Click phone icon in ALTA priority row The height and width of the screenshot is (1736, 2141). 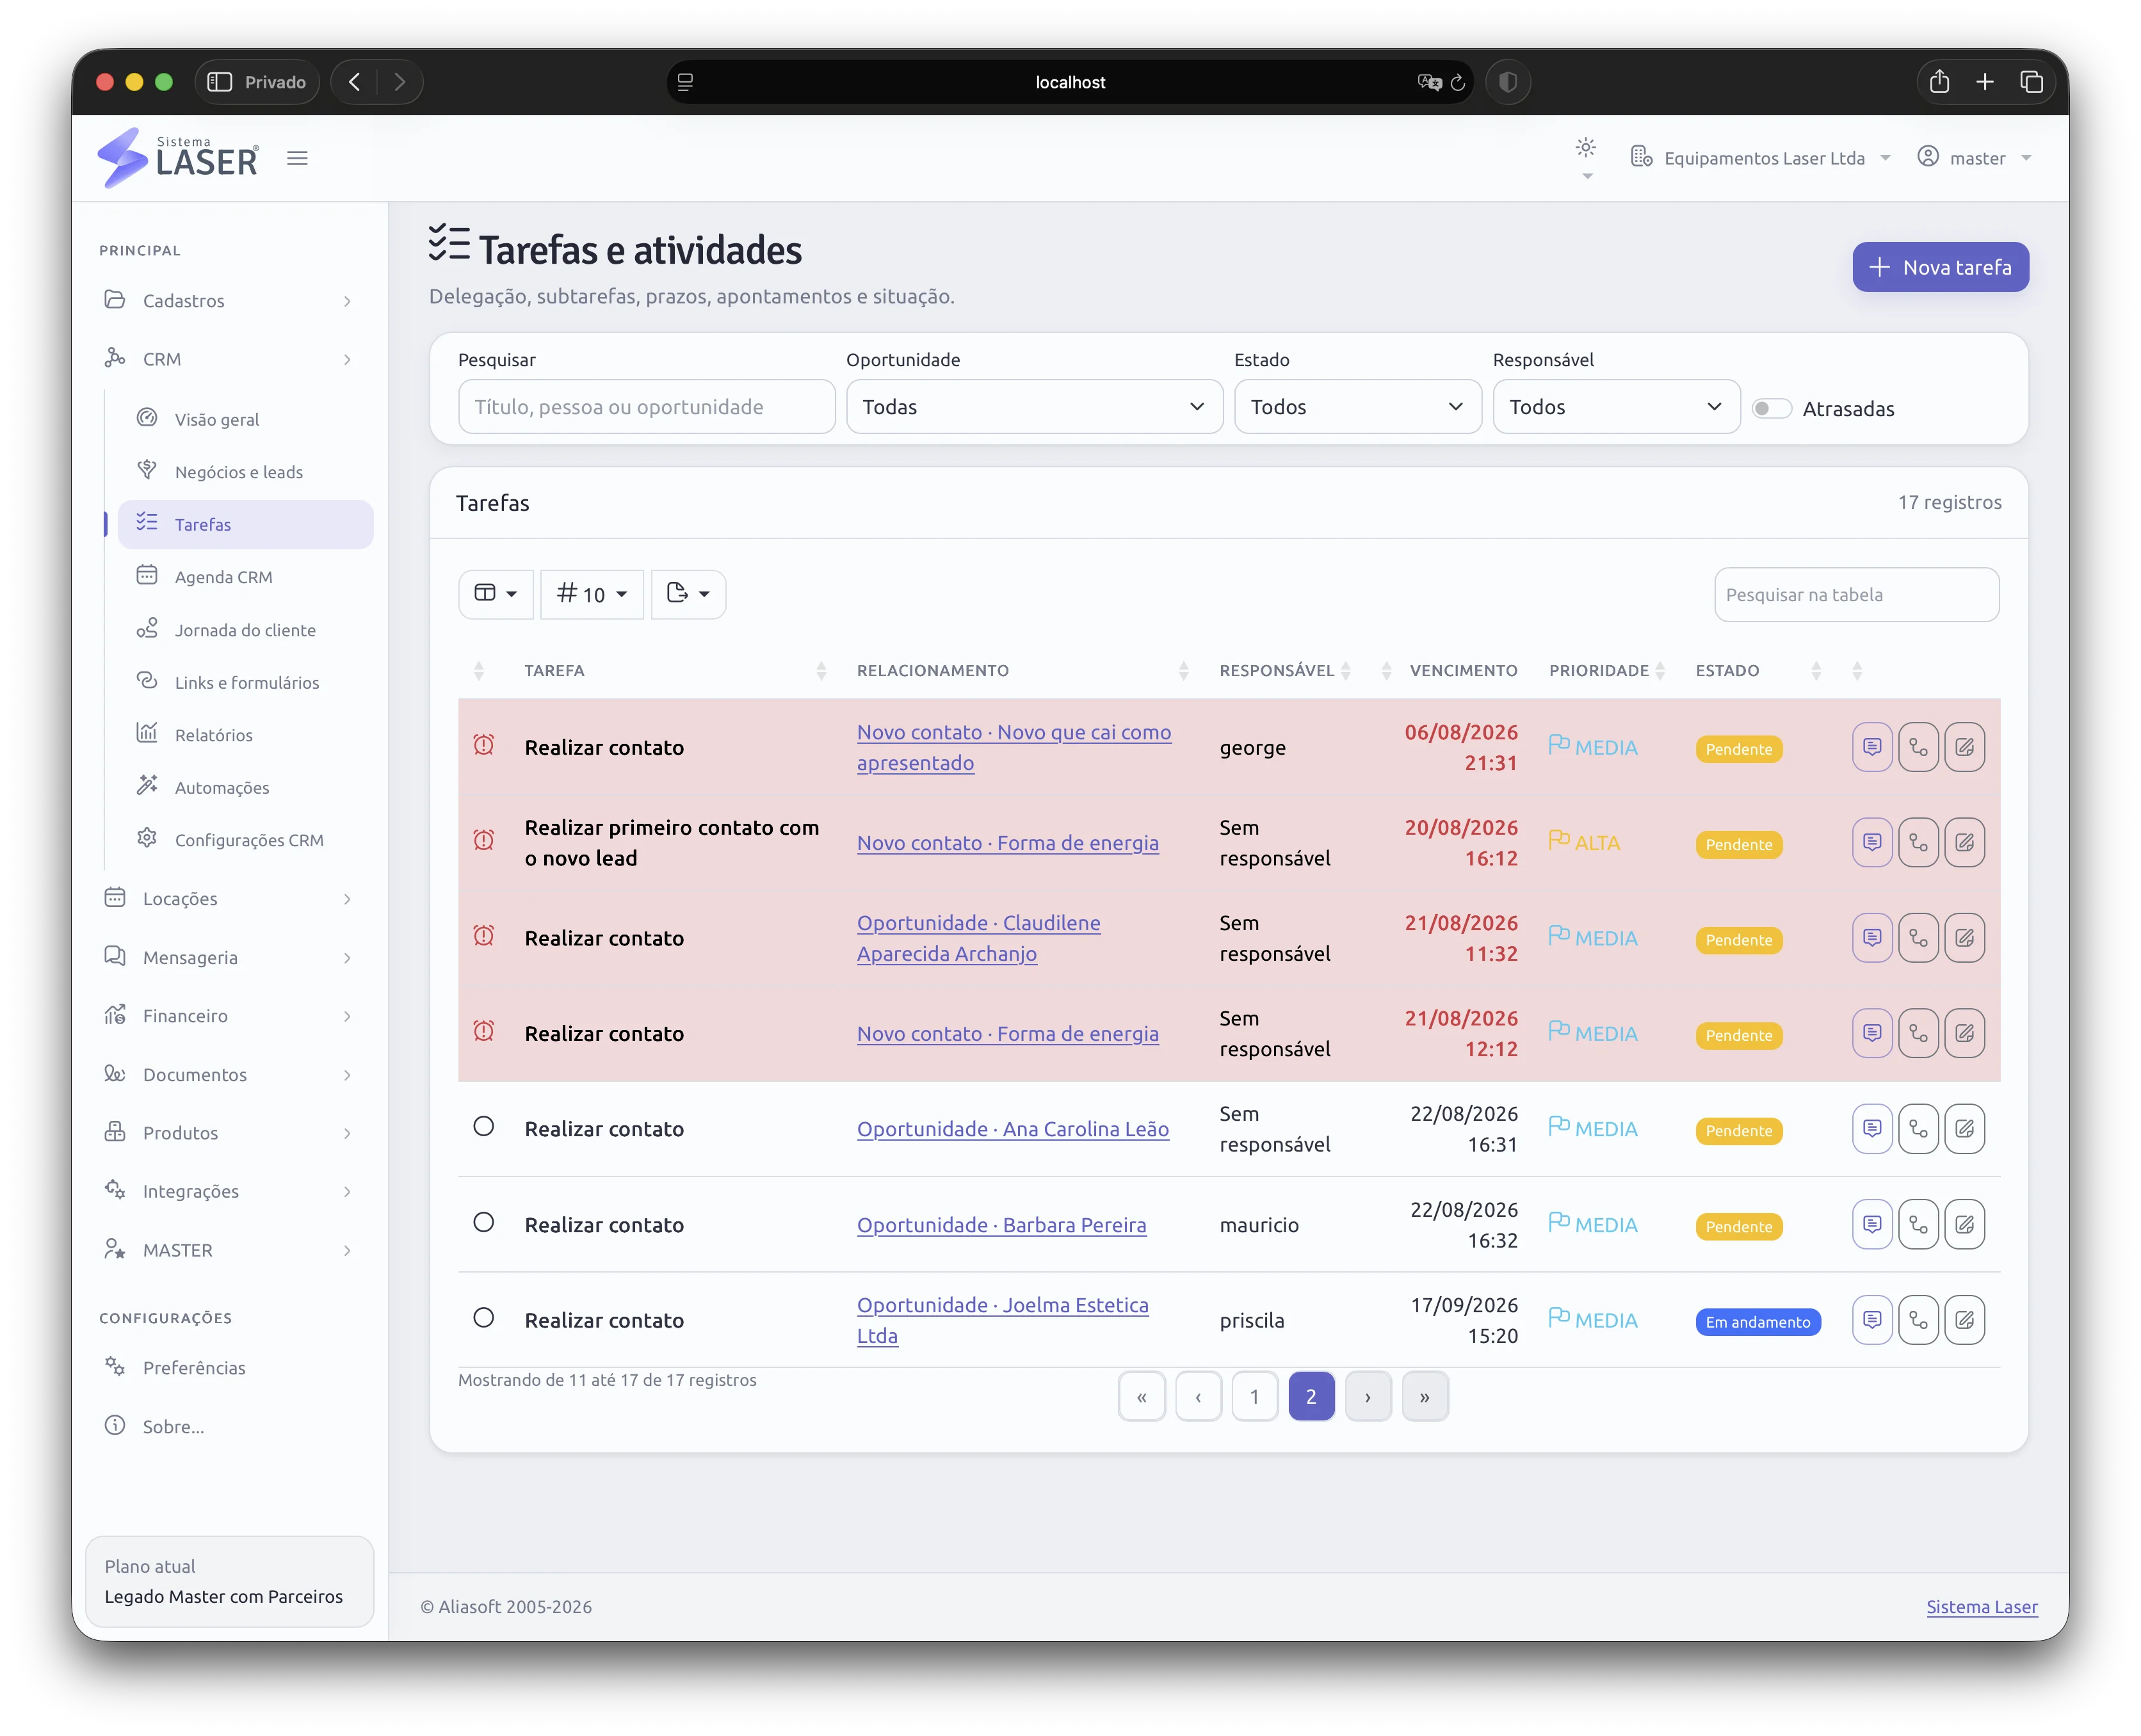point(1918,843)
